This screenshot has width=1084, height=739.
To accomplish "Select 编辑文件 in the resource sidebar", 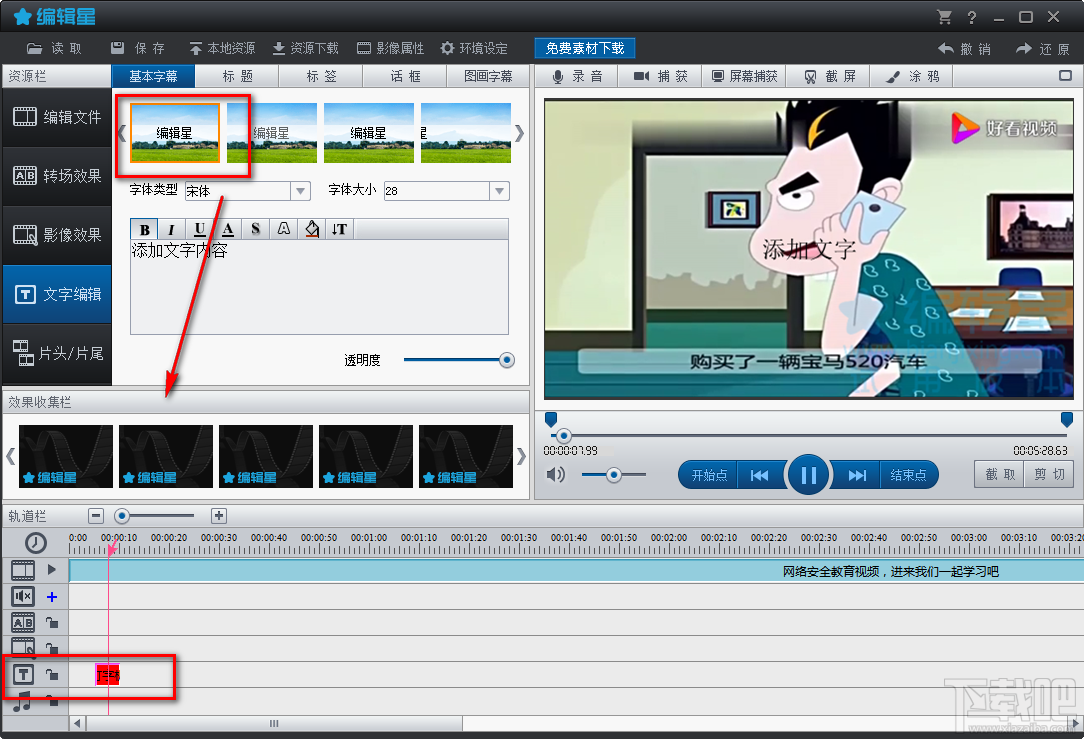I will pos(57,118).
